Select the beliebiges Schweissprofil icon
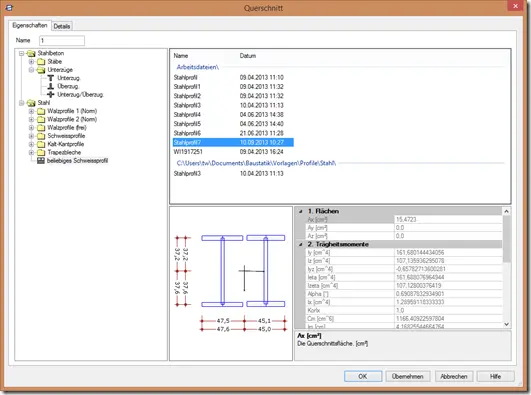Image resolution: width=531 pixels, height=395 pixels. [41, 161]
